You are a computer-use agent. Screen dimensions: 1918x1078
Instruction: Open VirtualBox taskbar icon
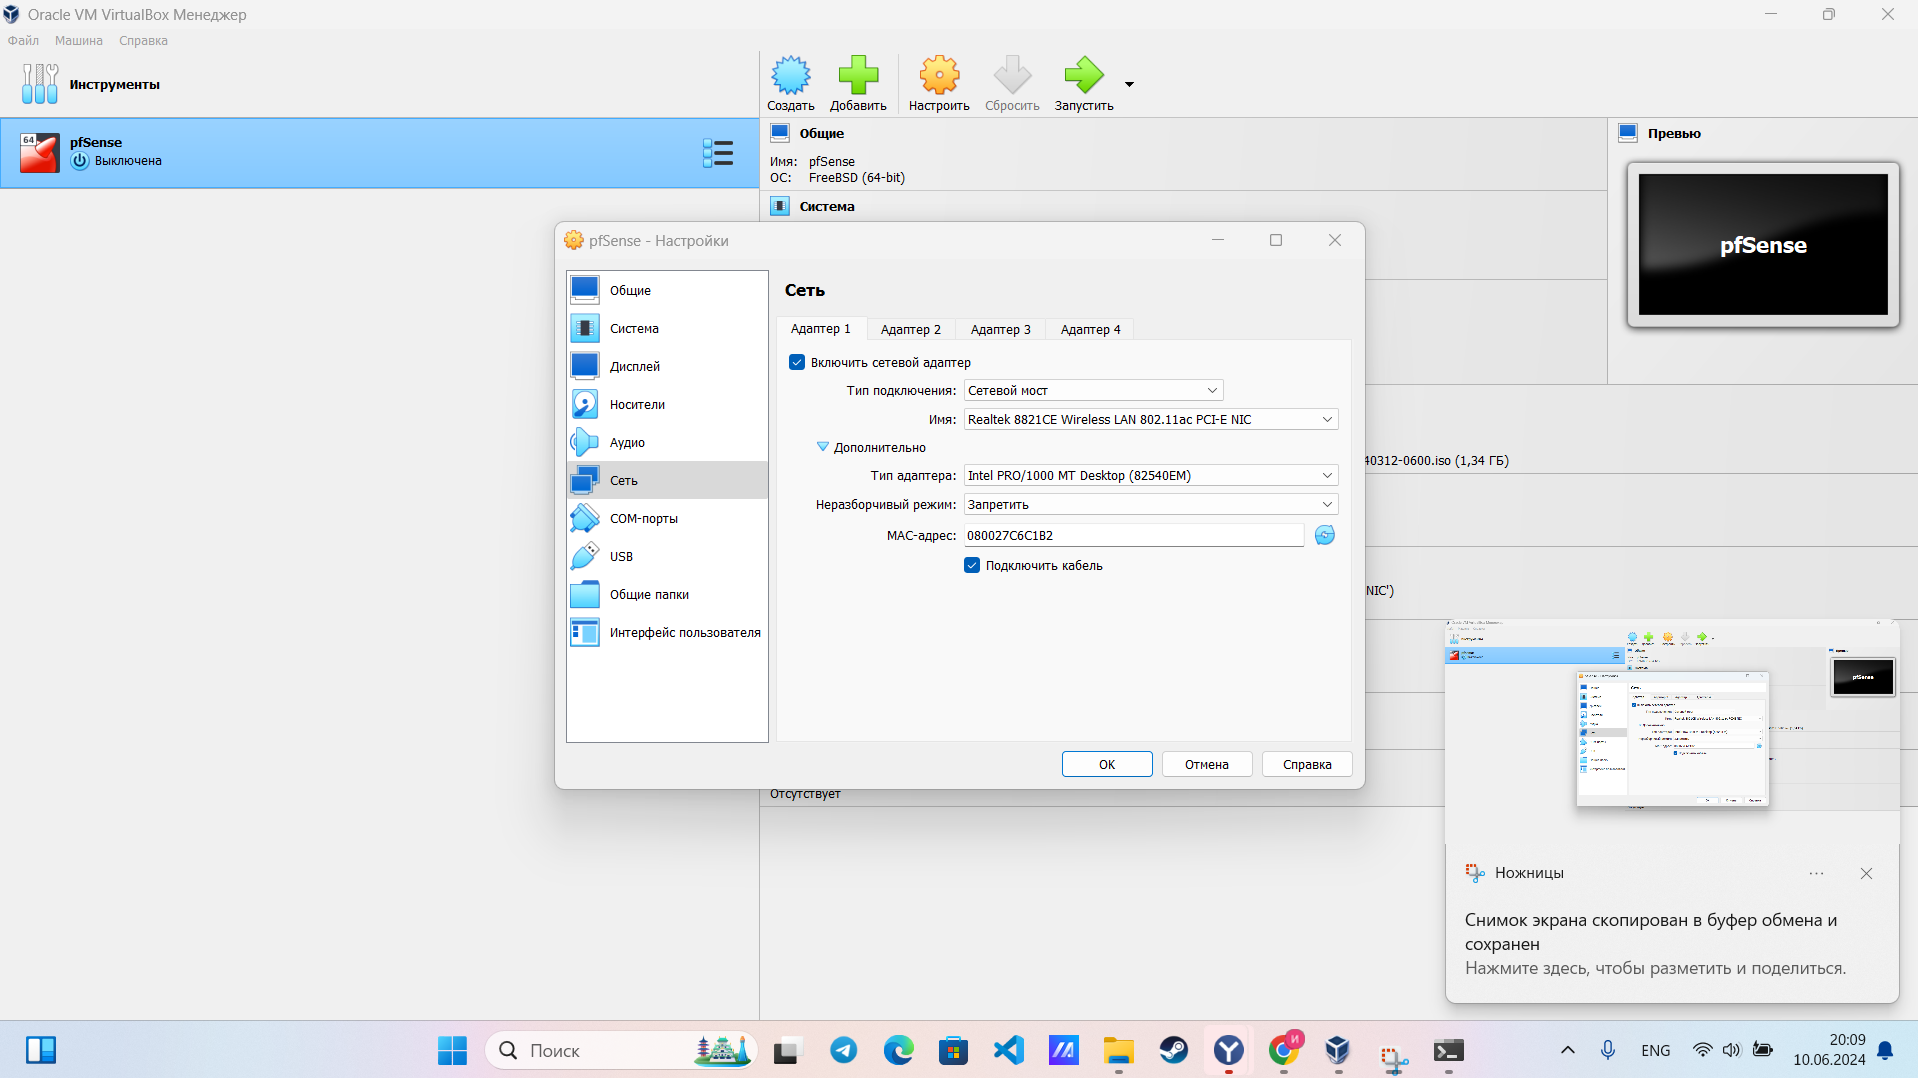coord(1338,1050)
